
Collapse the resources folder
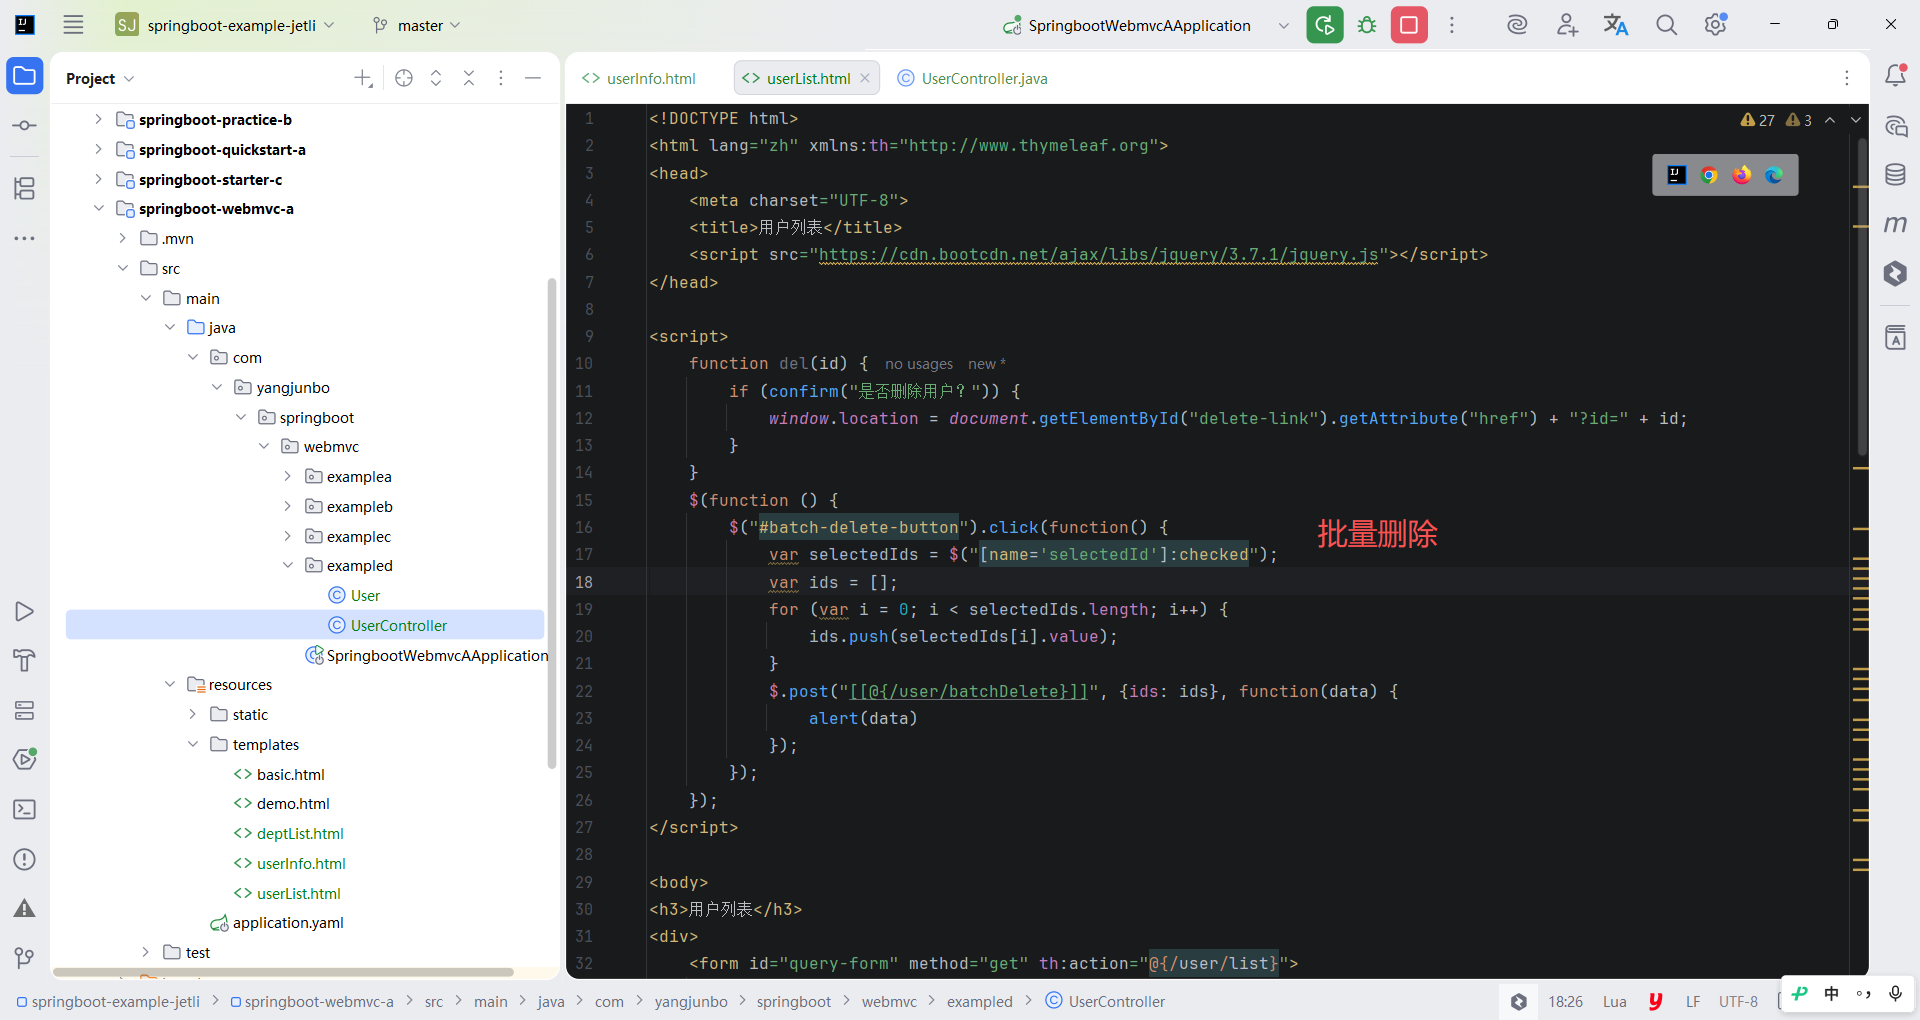click(x=169, y=684)
